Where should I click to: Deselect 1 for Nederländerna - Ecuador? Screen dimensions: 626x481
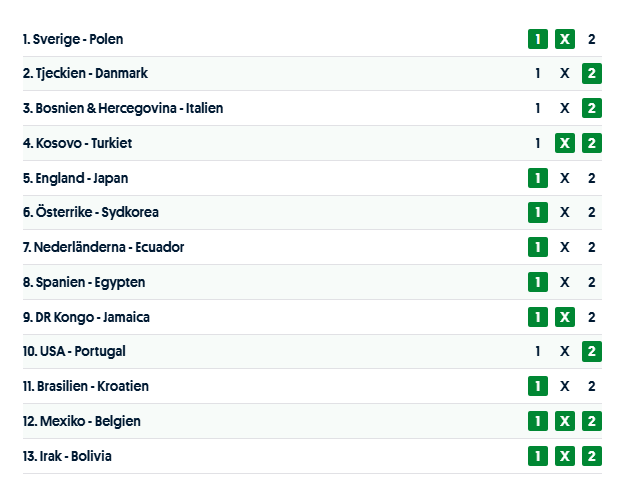(x=538, y=247)
